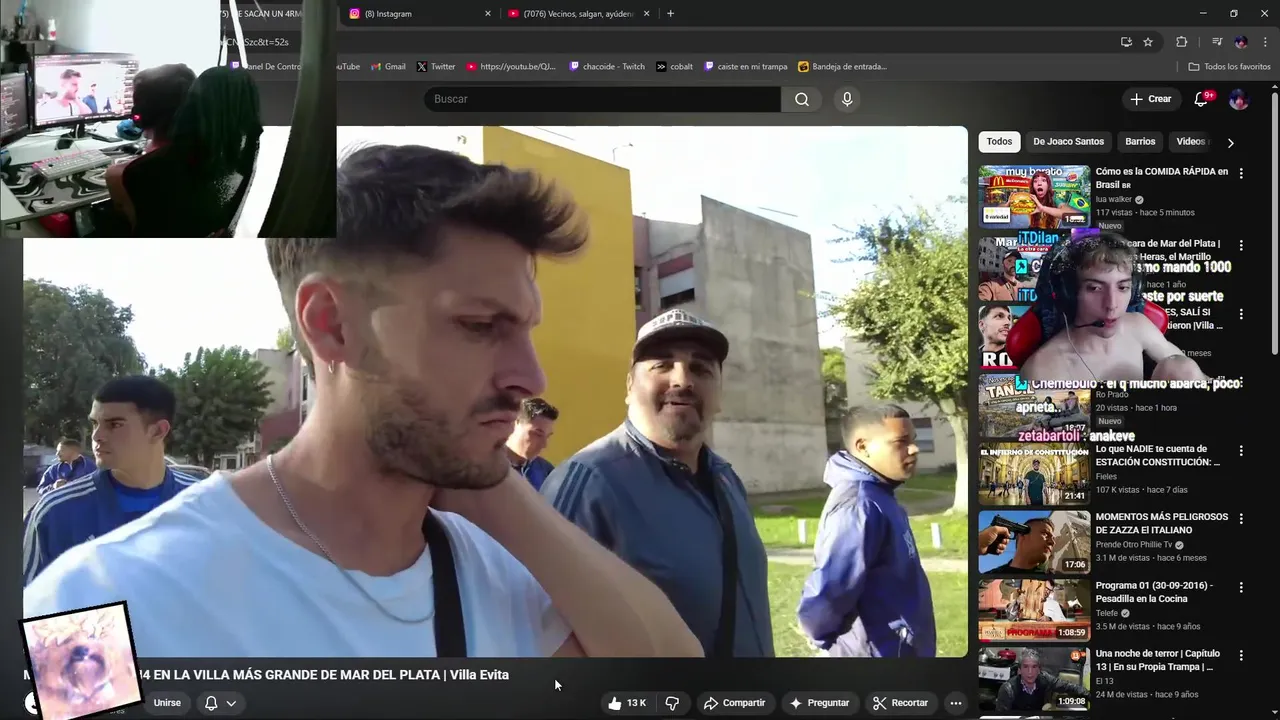Open Gmail bookmark

click(x=388, y=66)
